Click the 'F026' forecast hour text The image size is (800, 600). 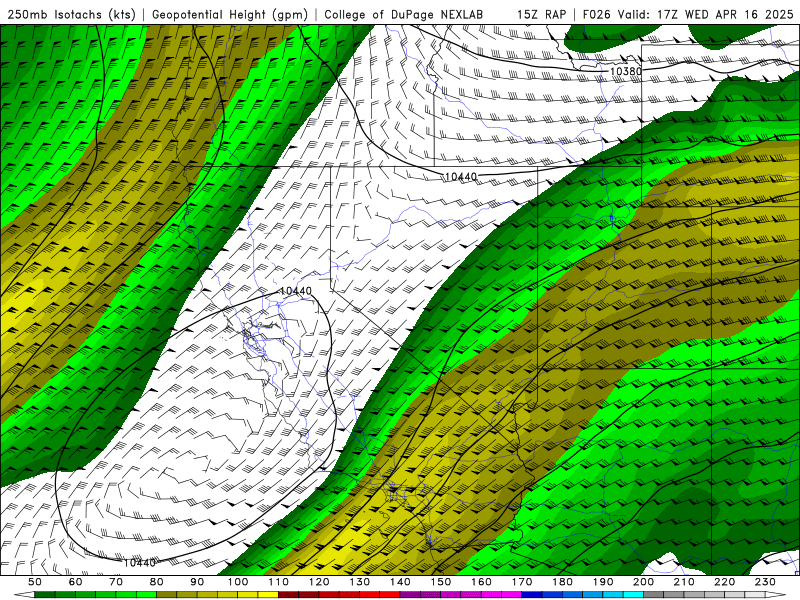pyautogui.click(x=596, y=14)
